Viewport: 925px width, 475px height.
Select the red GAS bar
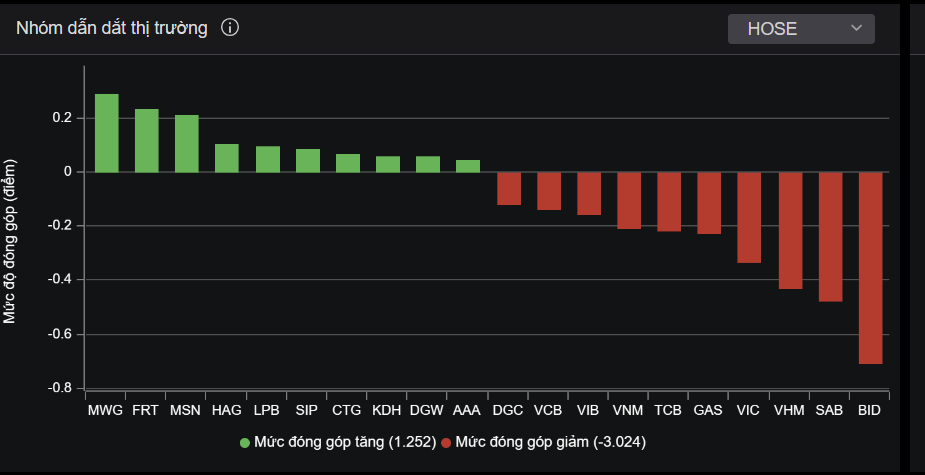[x=709, y=203]
